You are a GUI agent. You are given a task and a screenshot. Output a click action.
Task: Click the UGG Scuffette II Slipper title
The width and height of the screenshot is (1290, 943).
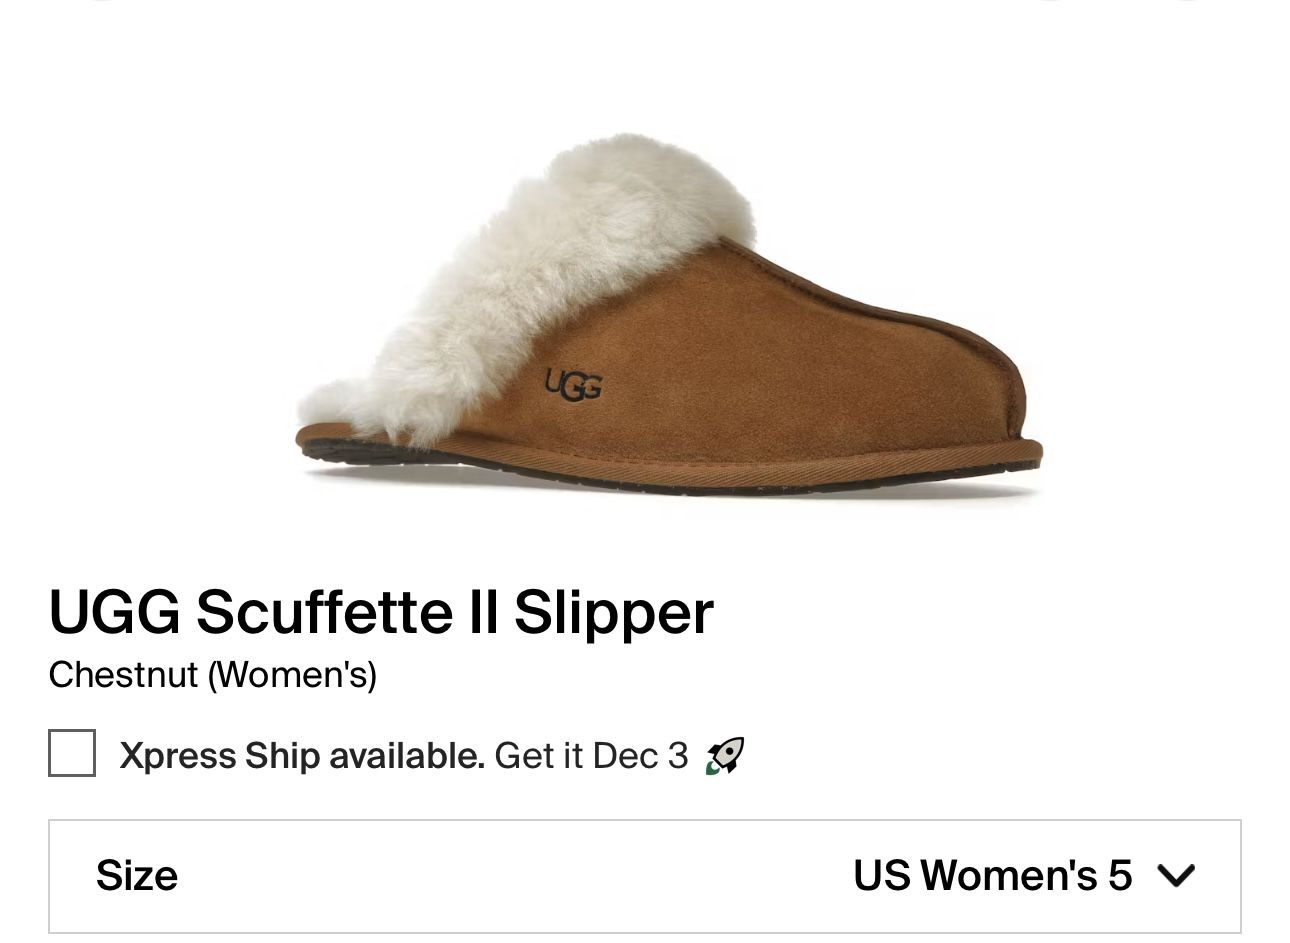[380, 611]
